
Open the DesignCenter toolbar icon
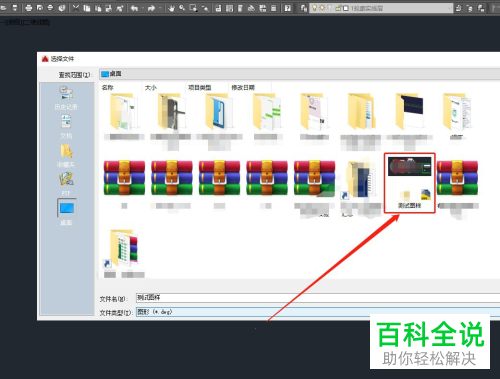point(229,8)
